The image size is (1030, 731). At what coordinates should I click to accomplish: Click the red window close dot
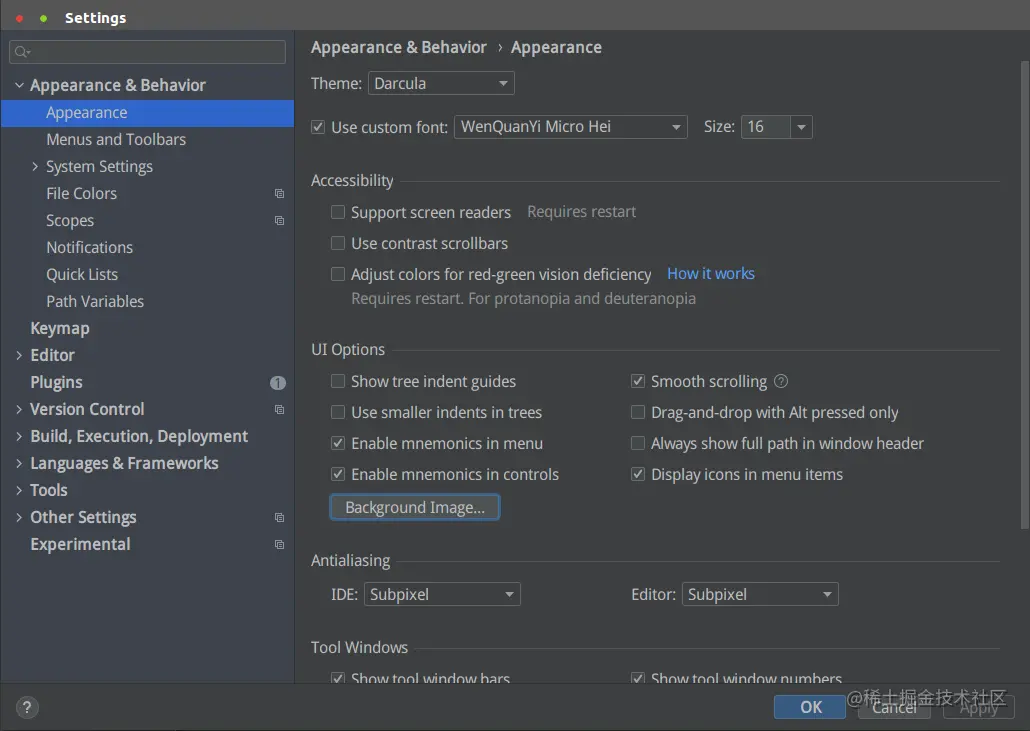point(19,18)
